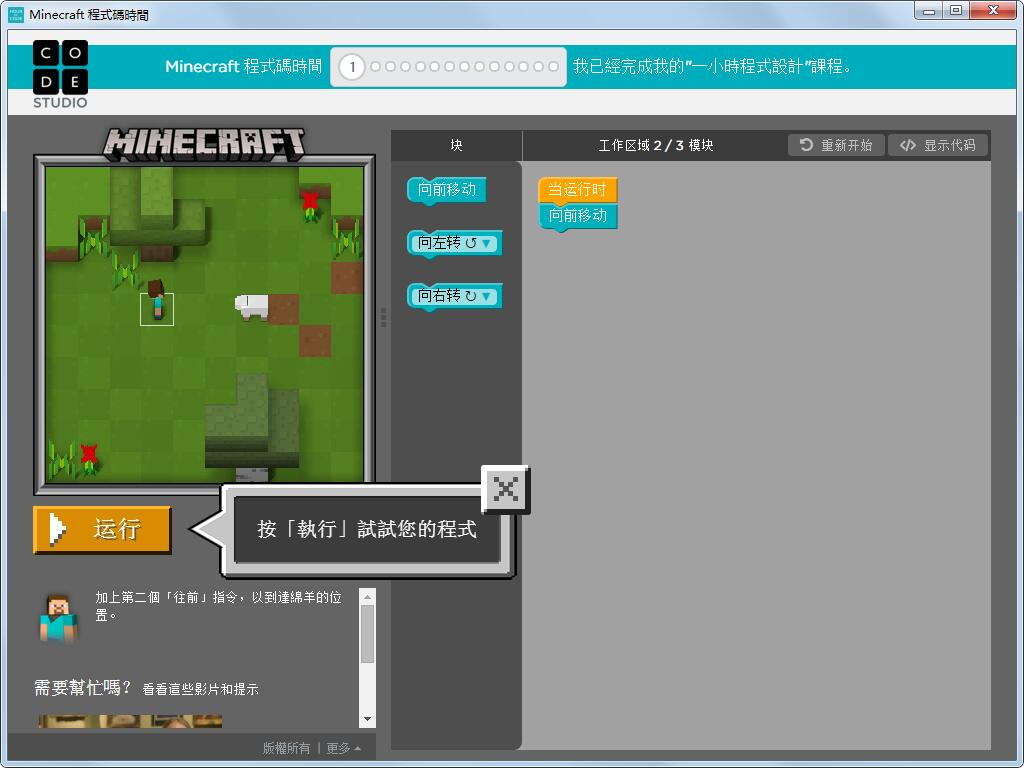Expand the 更多 more menu in footer

click(343, 748)
